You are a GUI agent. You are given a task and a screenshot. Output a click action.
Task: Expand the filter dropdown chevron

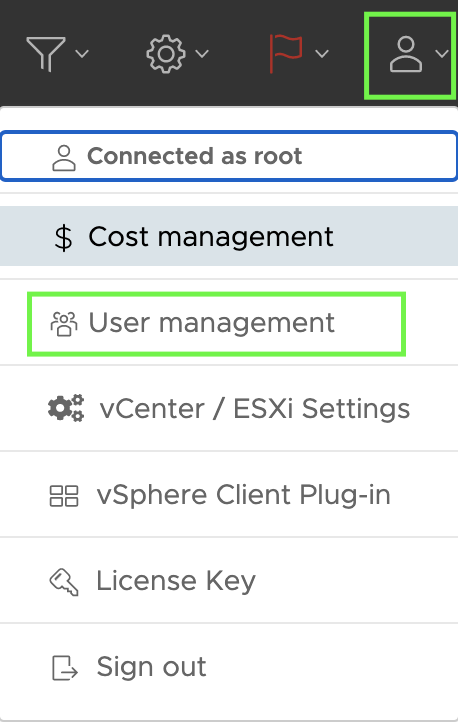[x=82, y=54]
